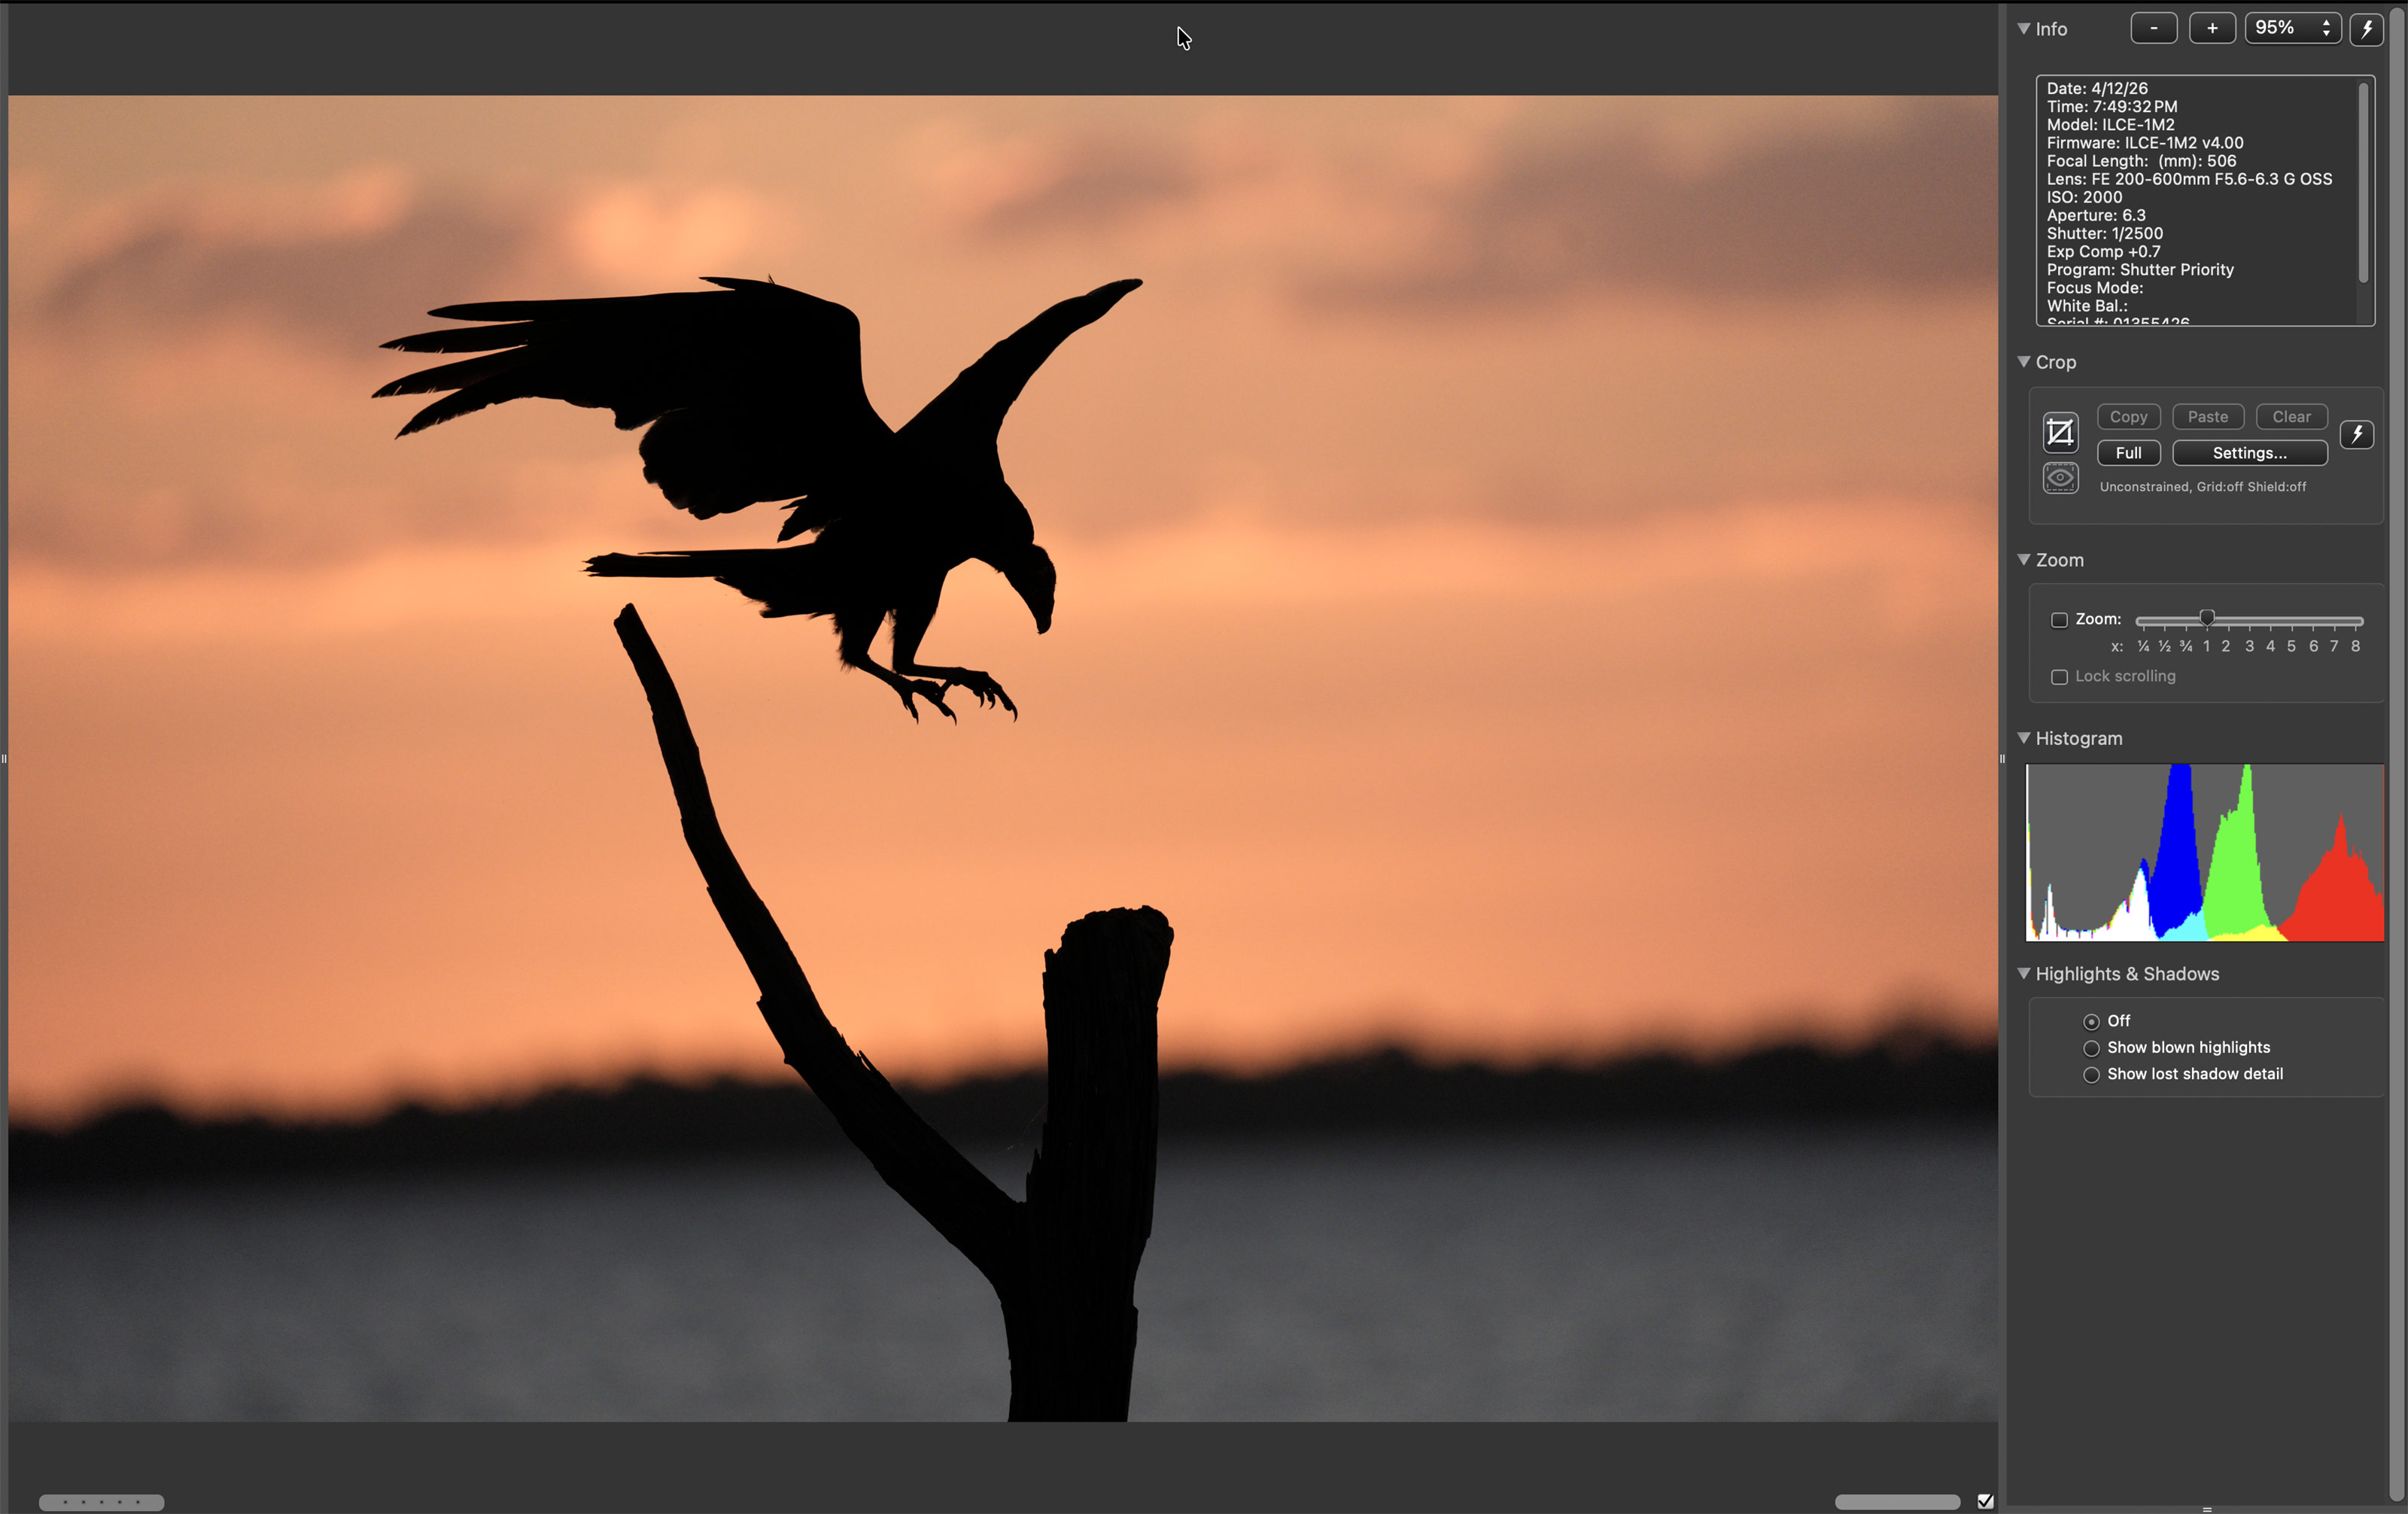
Task: Click the Full crop button
Action: click(2128, 453)
